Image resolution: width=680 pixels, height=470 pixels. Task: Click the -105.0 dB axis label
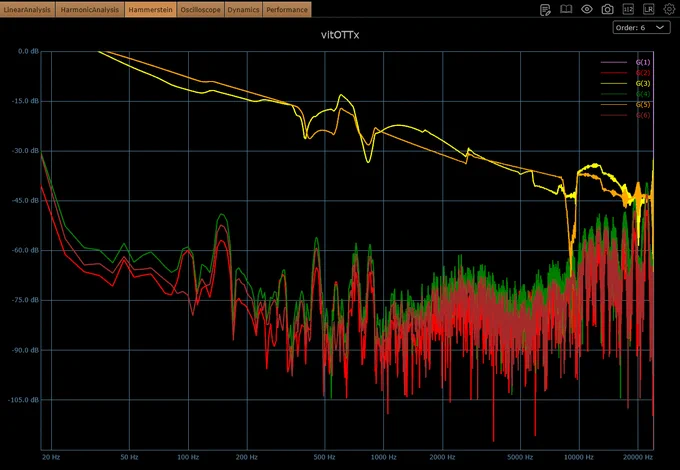23,400
